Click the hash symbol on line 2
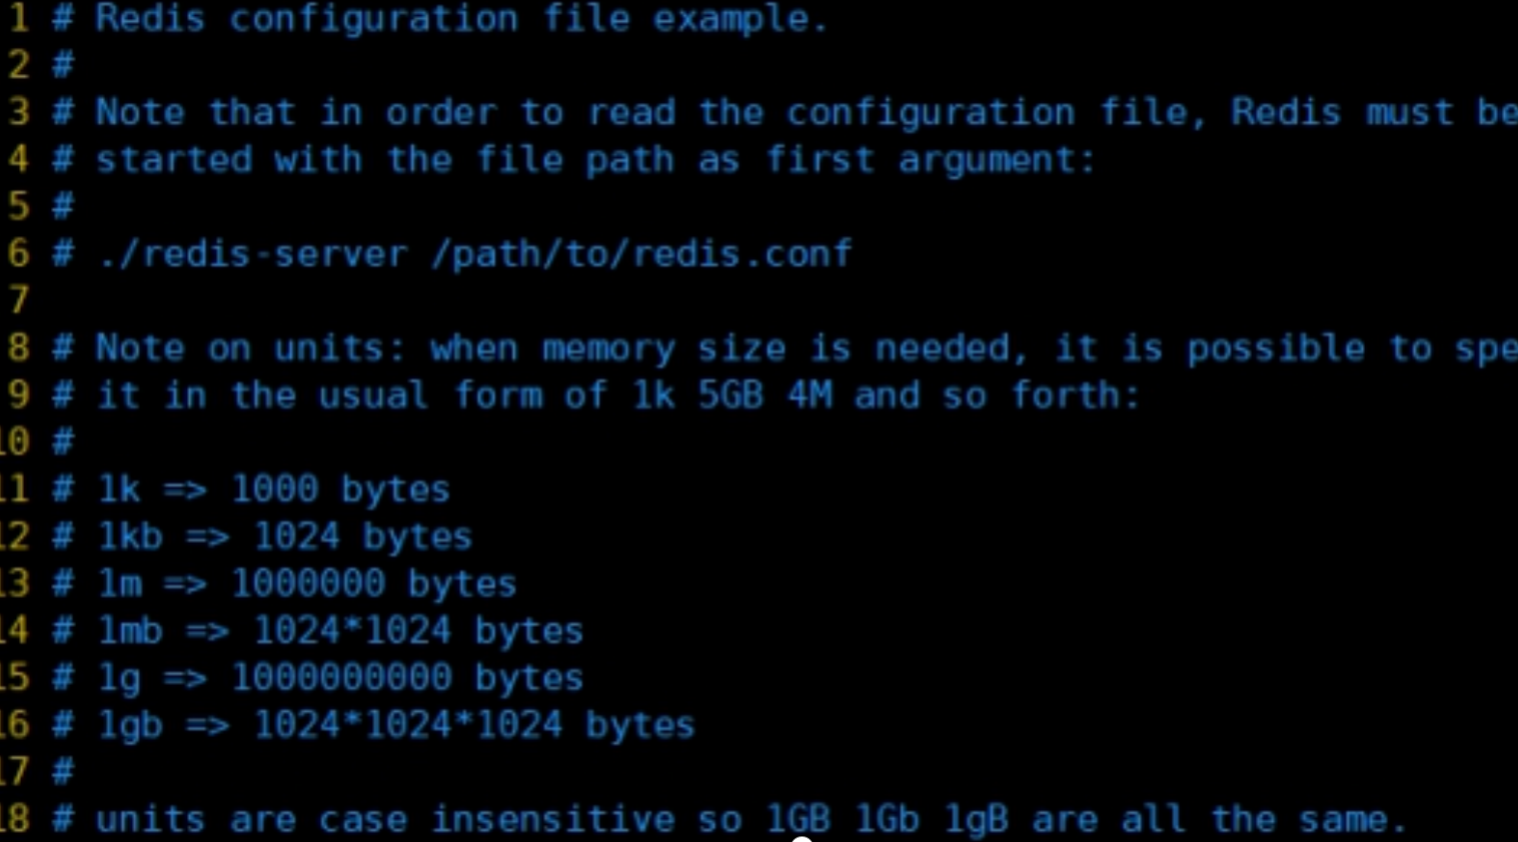Viewport: 1518px width, 842px height. (63, 66)
